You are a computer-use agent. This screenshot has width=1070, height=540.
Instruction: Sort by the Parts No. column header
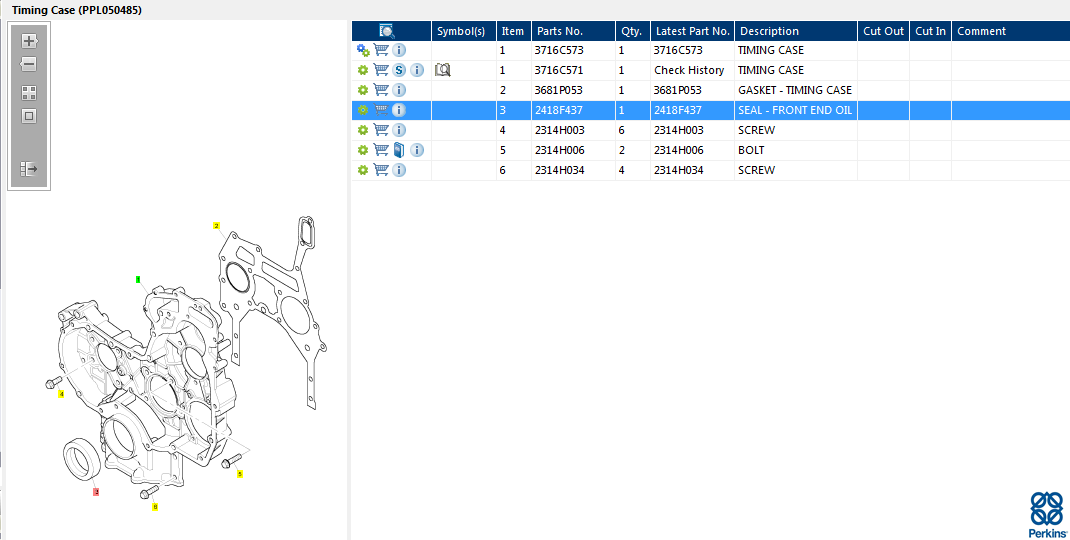573,31
